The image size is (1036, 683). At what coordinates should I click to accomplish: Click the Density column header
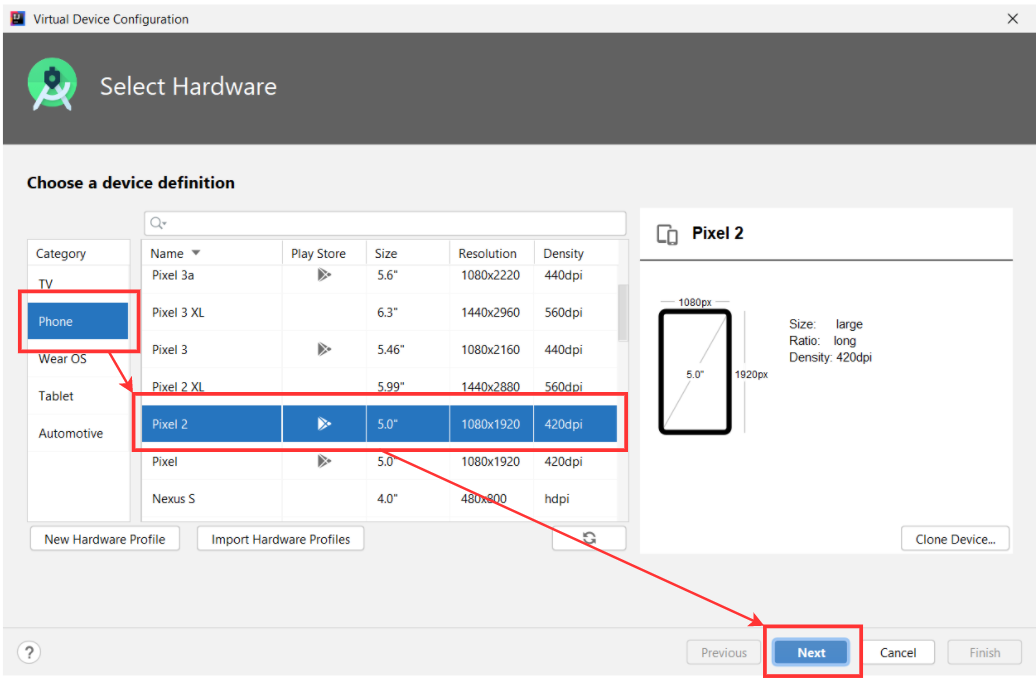pyautogui.click(x=575, y=253)
